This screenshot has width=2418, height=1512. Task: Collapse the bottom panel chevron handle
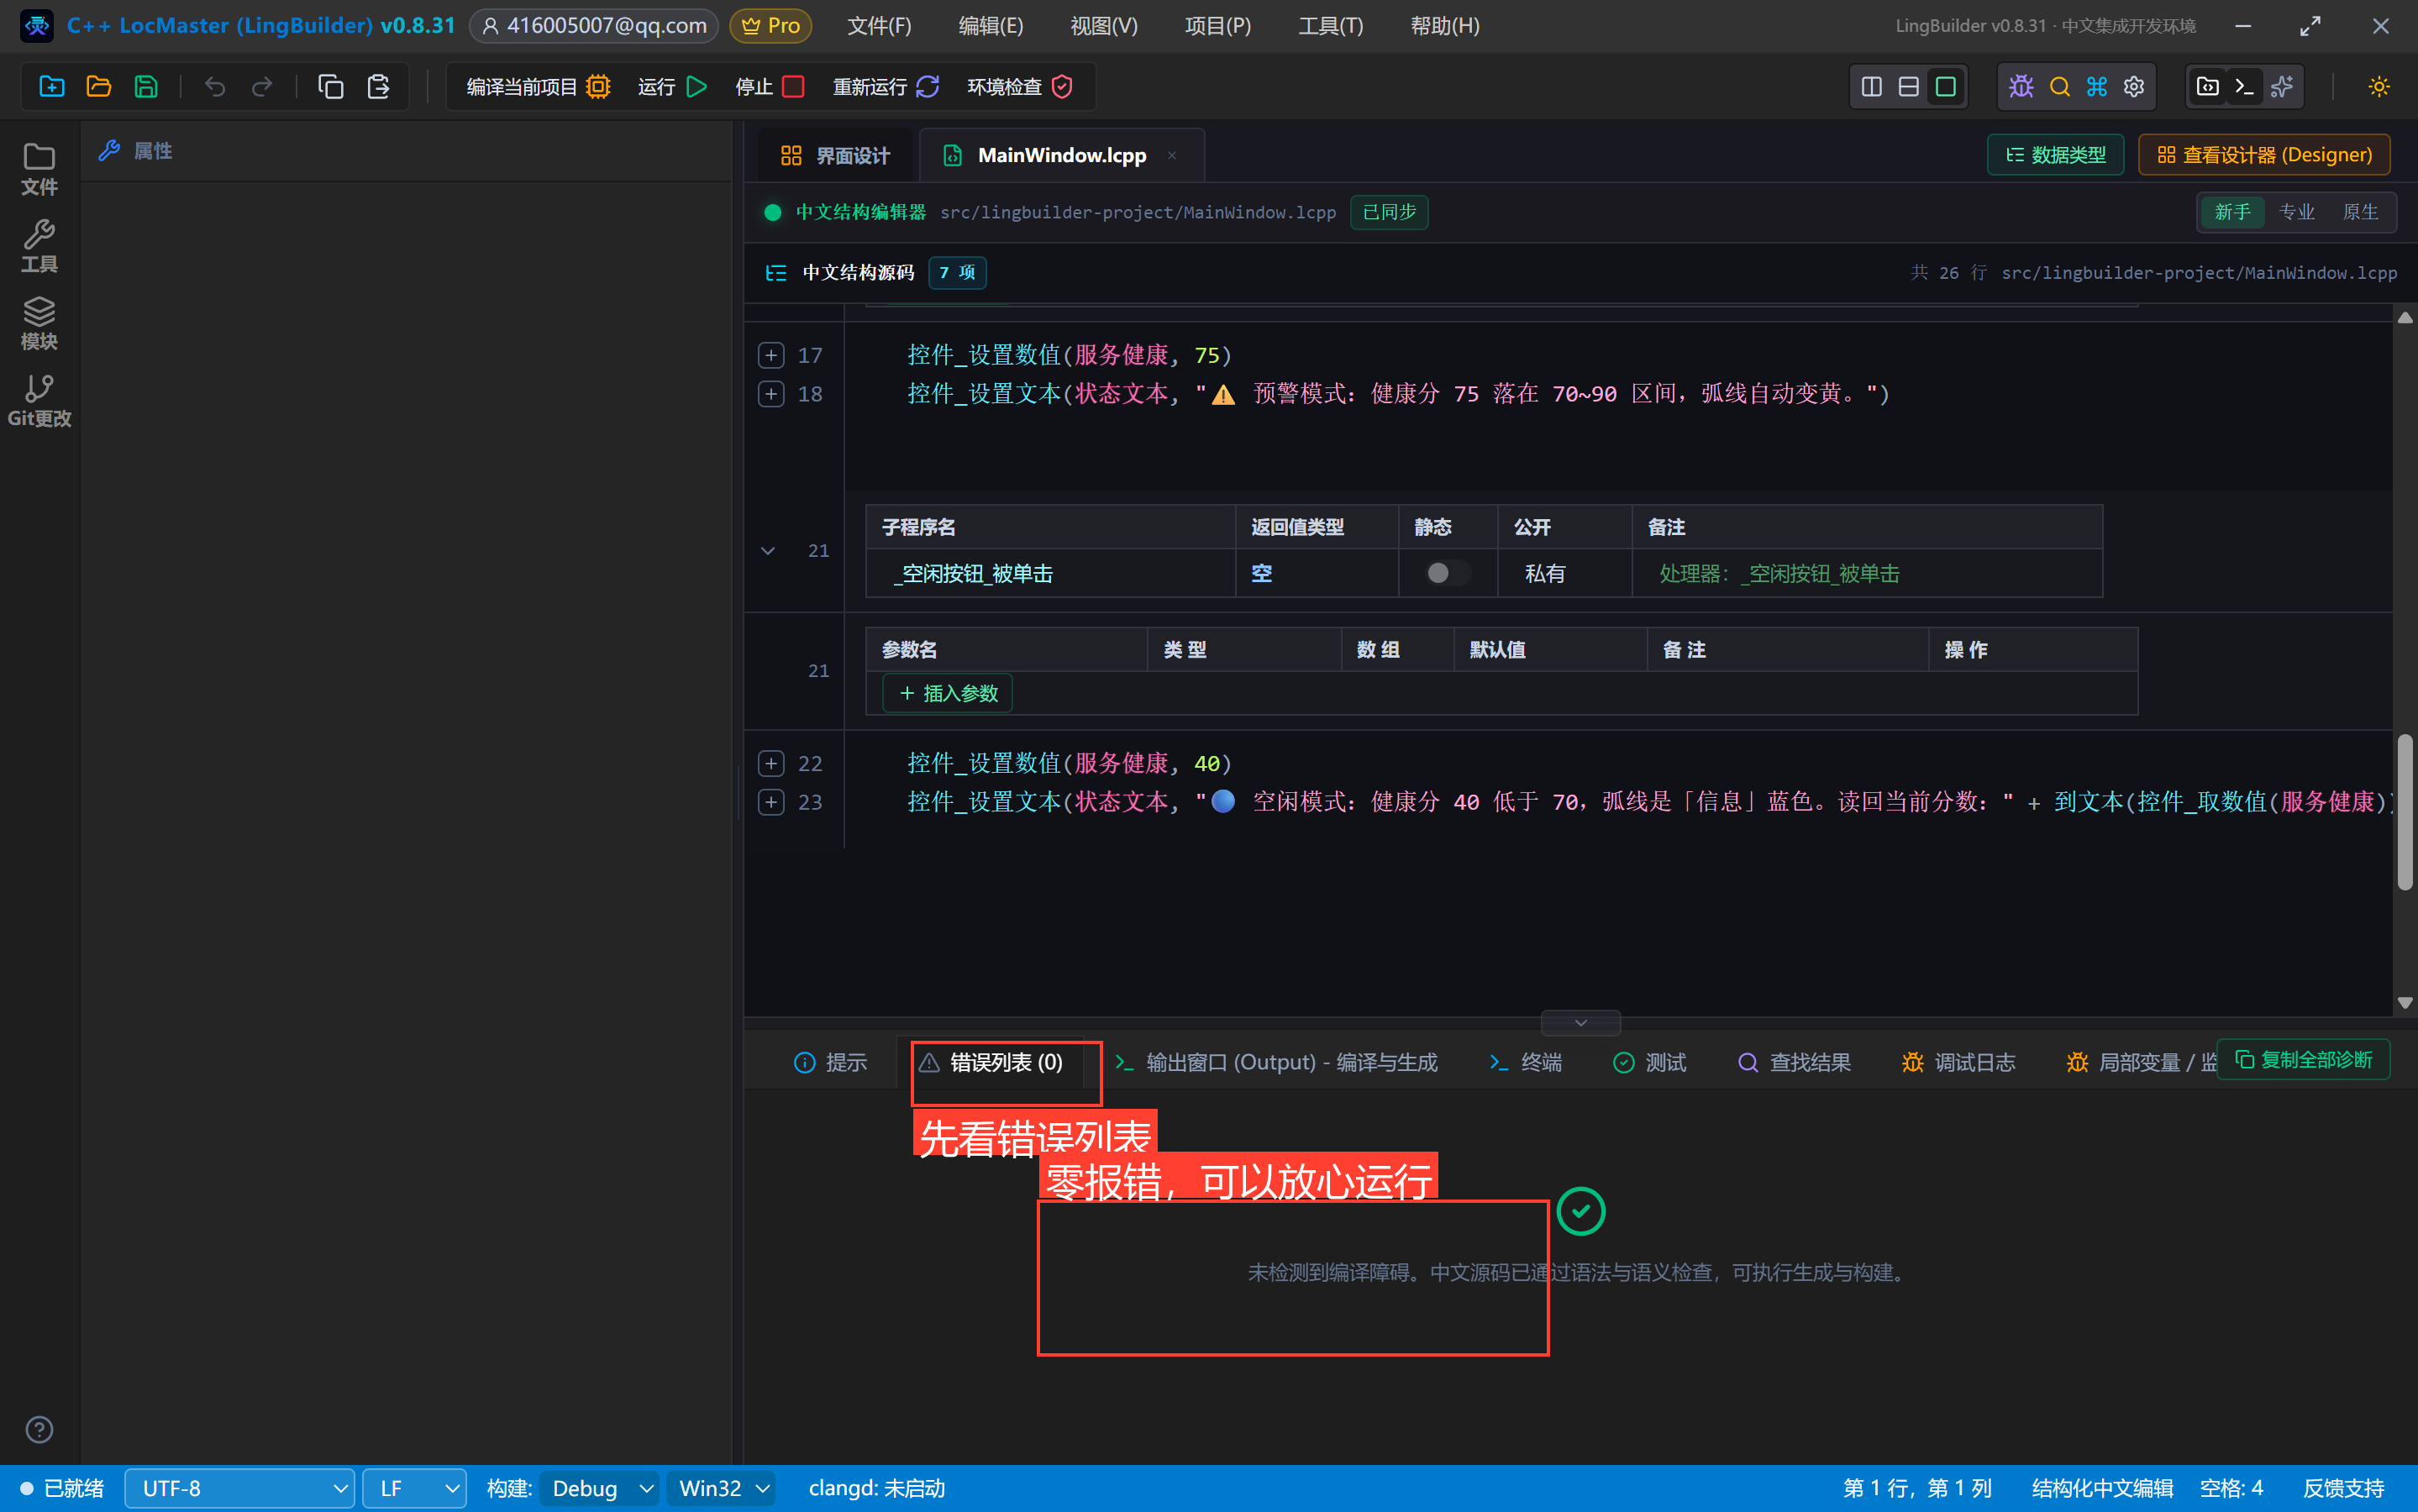1580,1023
